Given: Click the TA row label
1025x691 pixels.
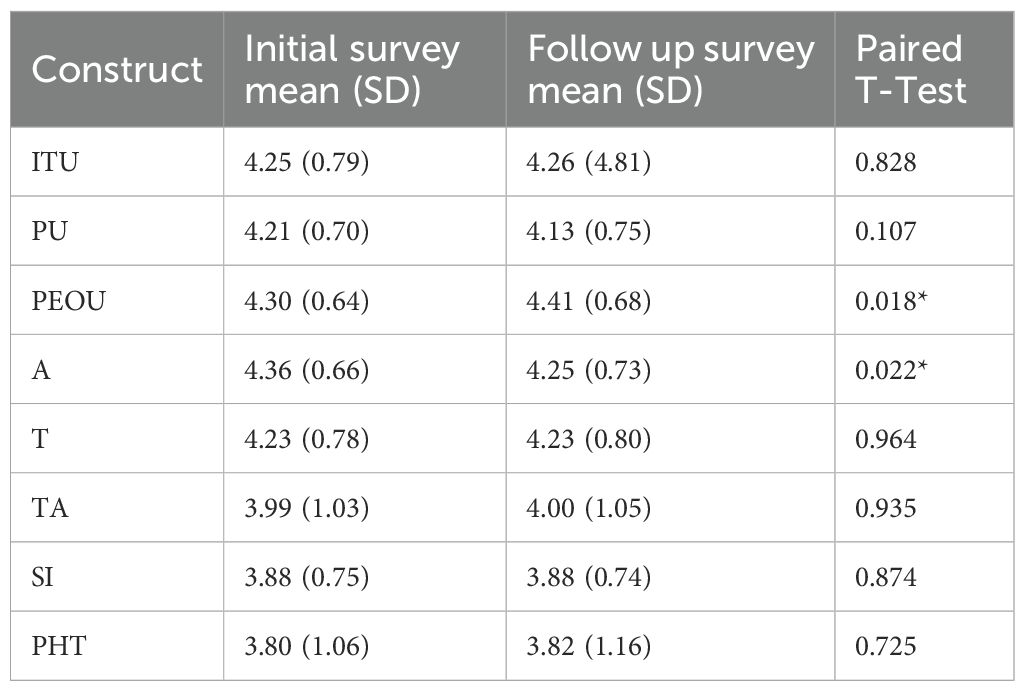Looking at the screenshot, I should coord(50,508).
